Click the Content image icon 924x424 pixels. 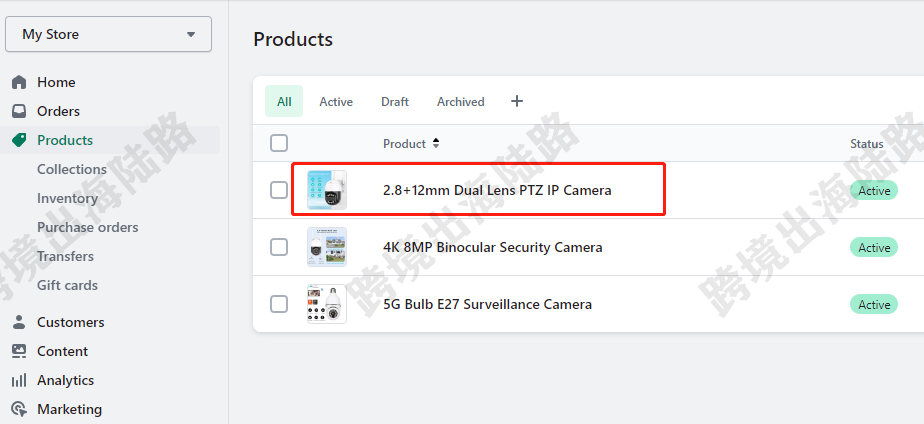point(19,351)
